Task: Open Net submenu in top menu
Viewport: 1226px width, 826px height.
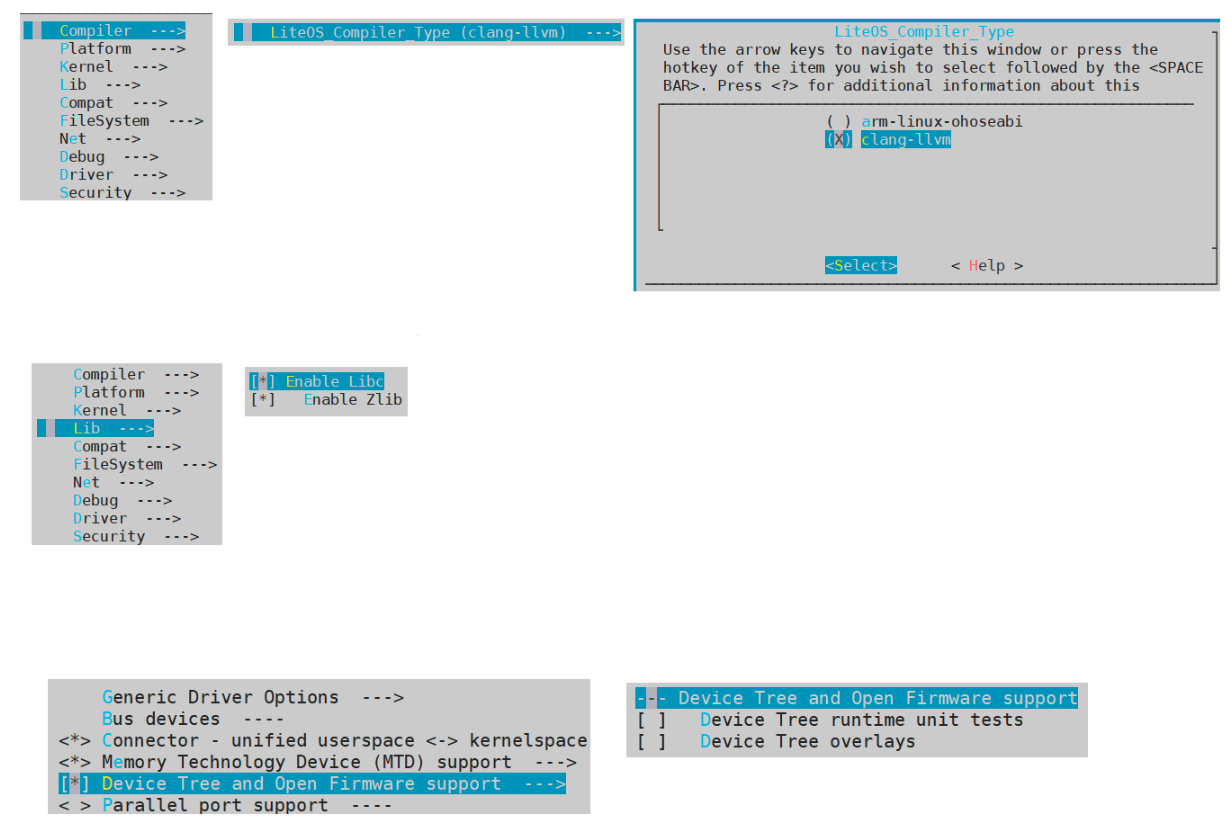Action: (100, 138)
